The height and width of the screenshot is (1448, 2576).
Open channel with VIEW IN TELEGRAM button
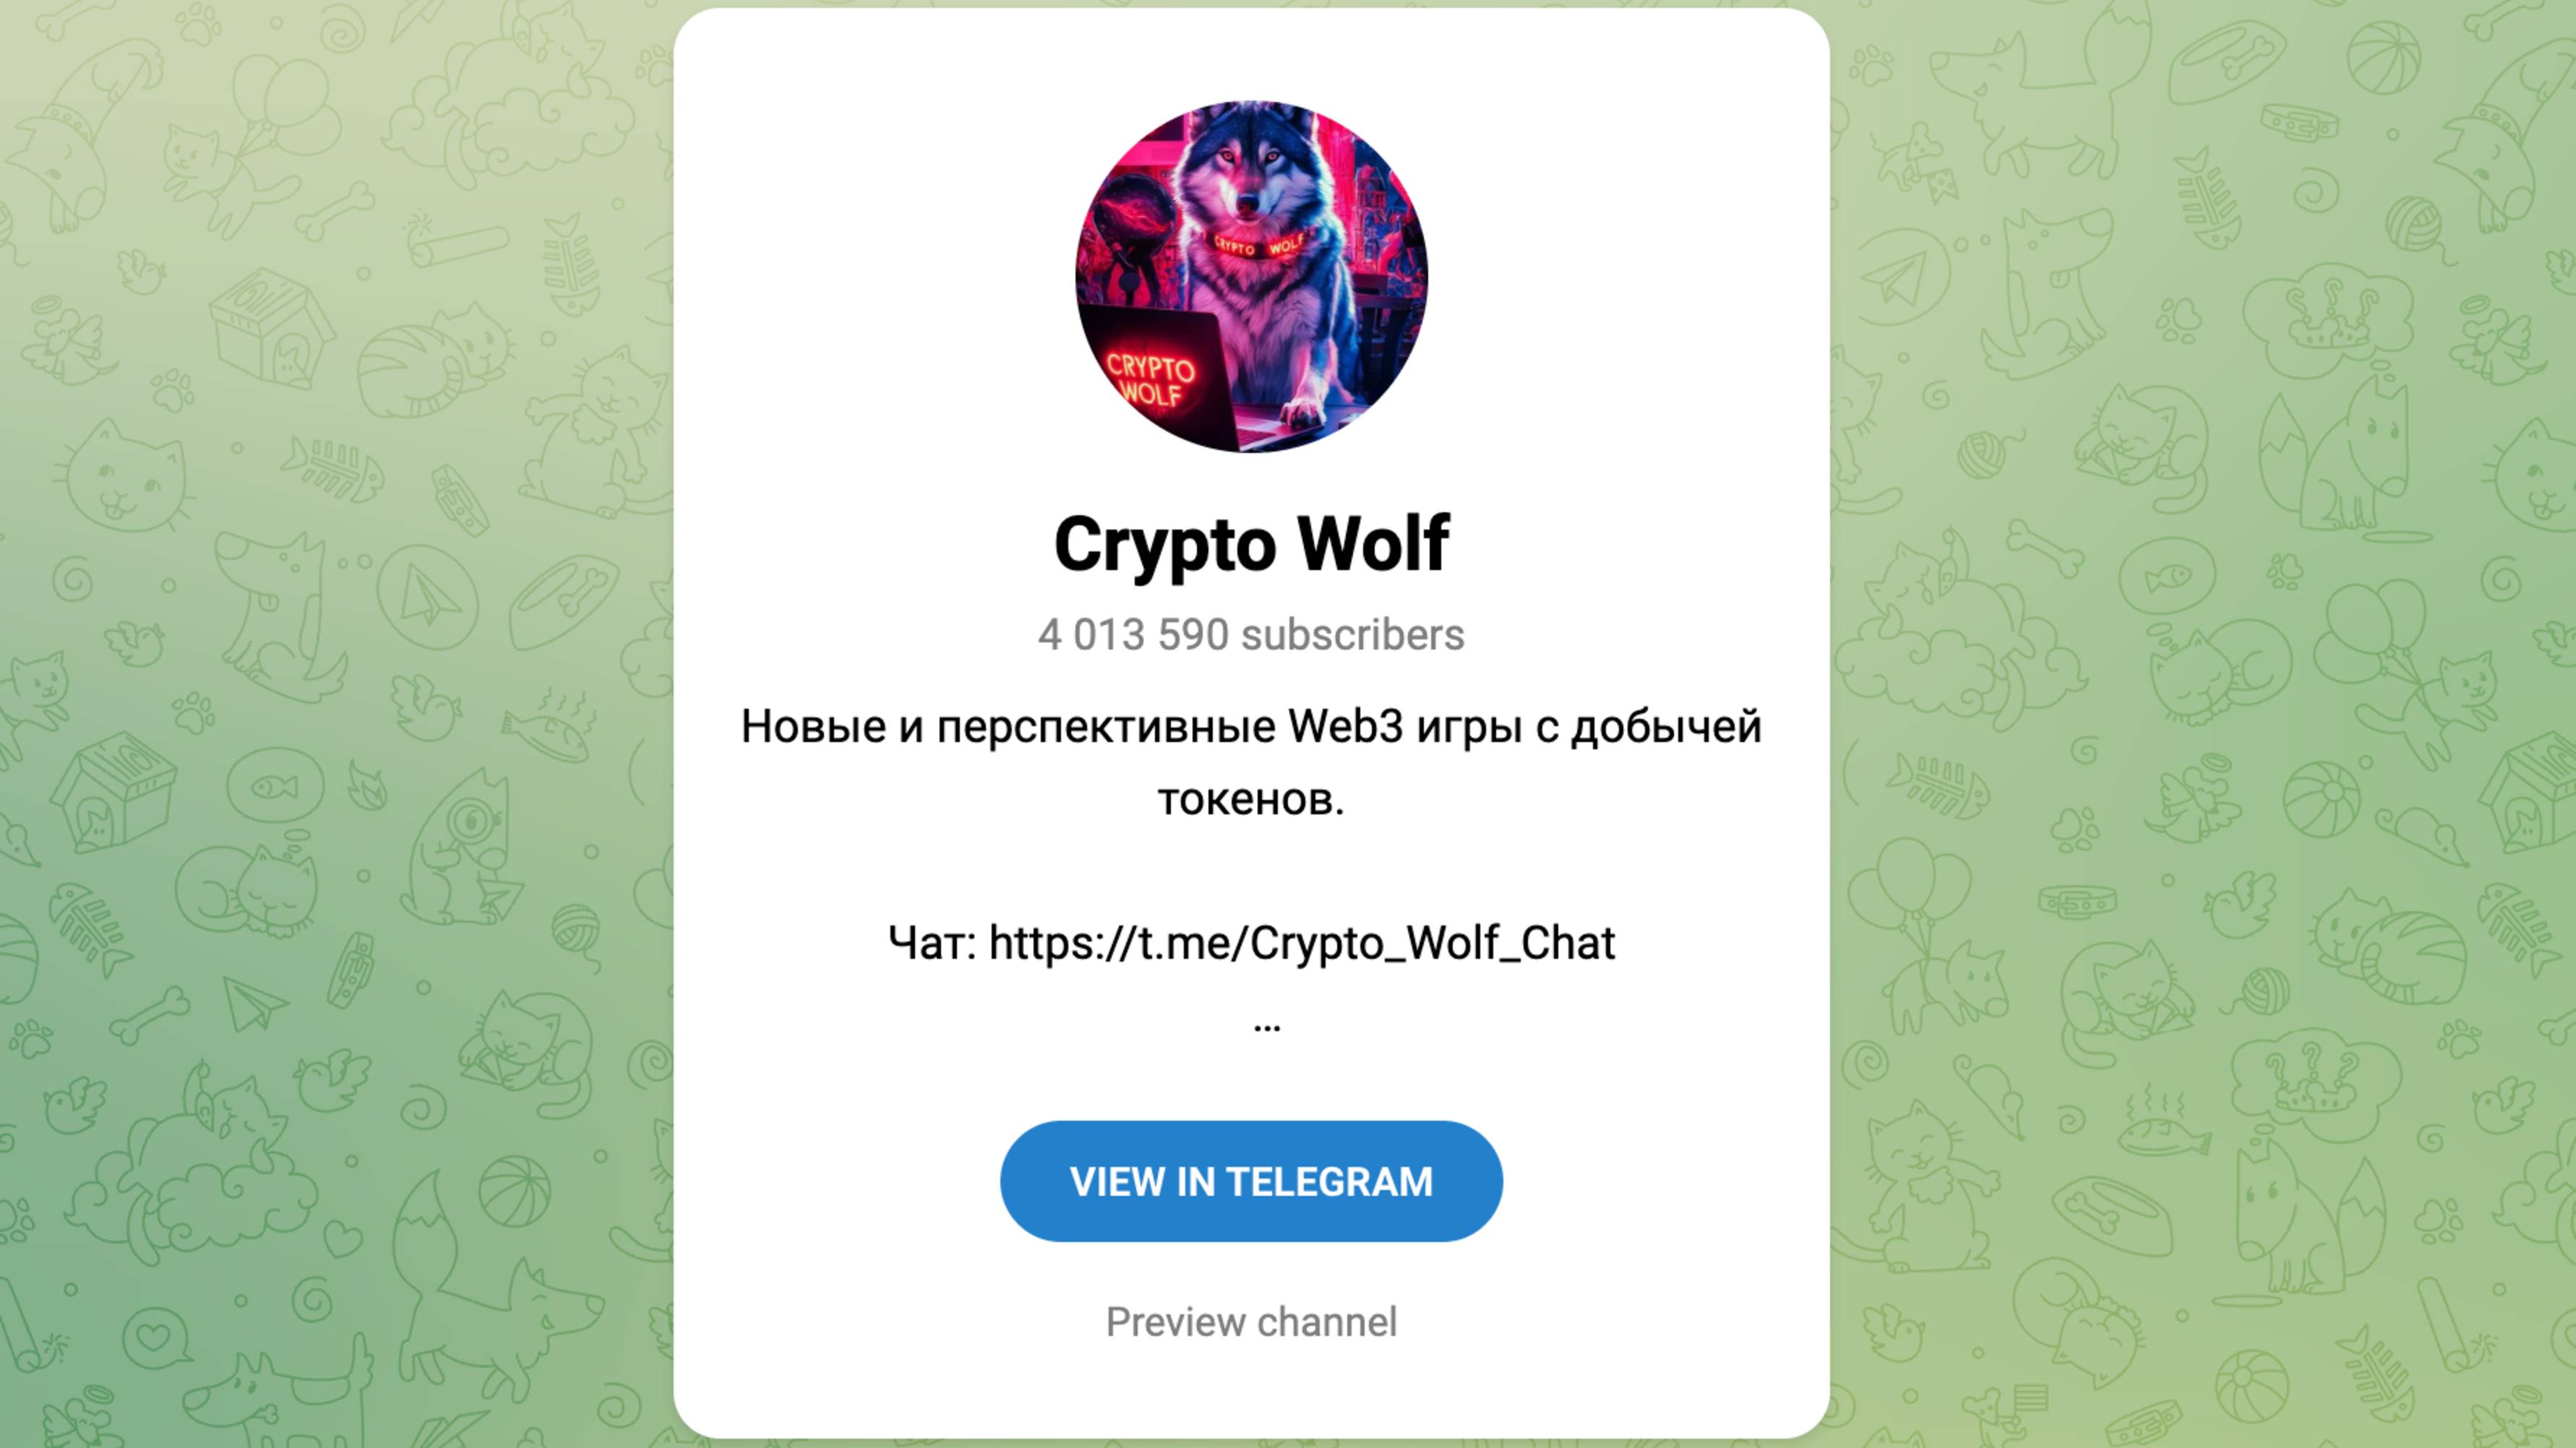coord(1251,1181)
